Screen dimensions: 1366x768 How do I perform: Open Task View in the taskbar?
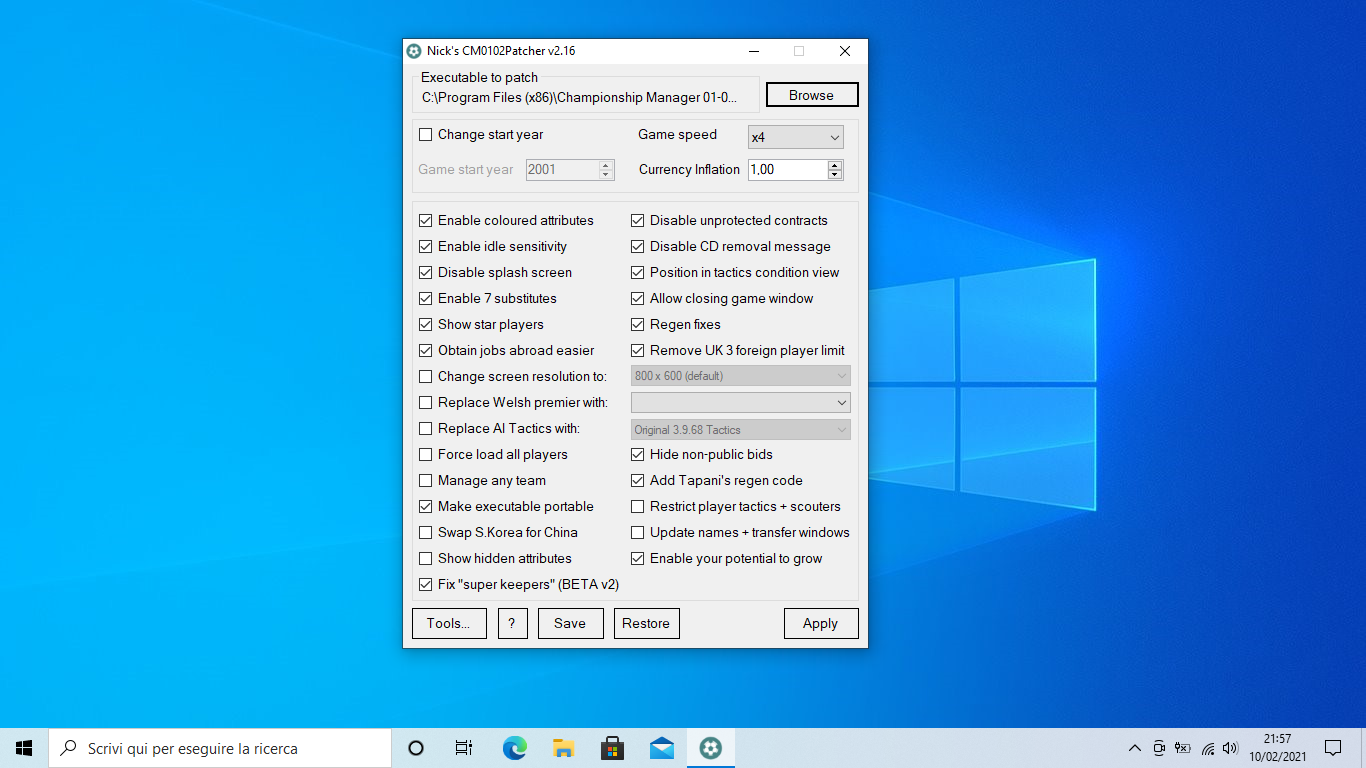pyautogui.click(x=464, y=748)
